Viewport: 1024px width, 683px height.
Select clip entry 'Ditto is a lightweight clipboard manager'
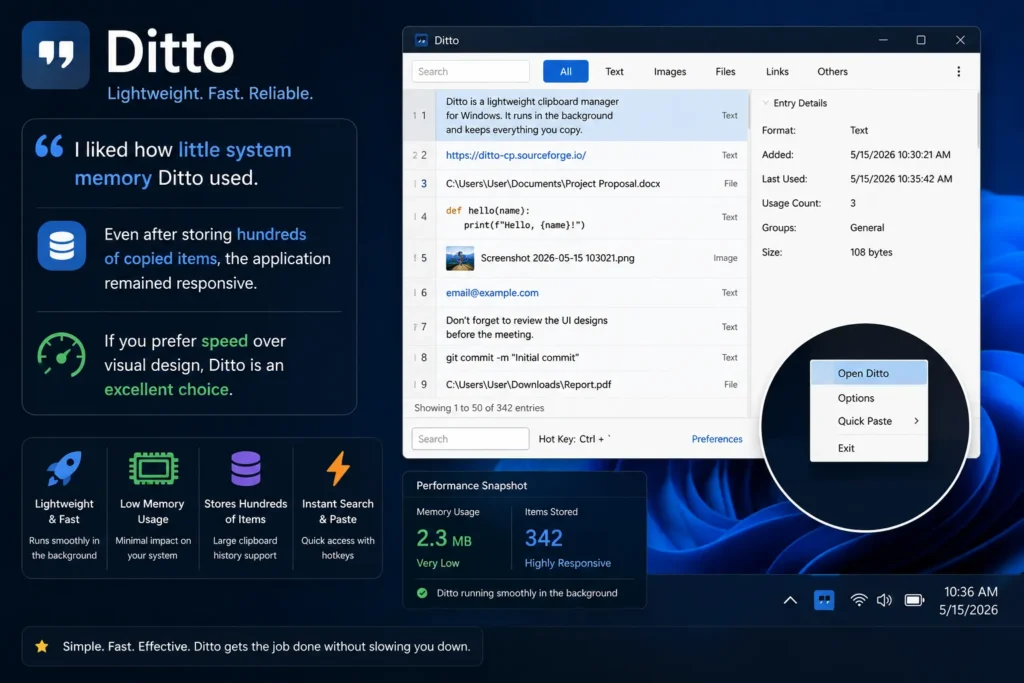tap(576, 116)
